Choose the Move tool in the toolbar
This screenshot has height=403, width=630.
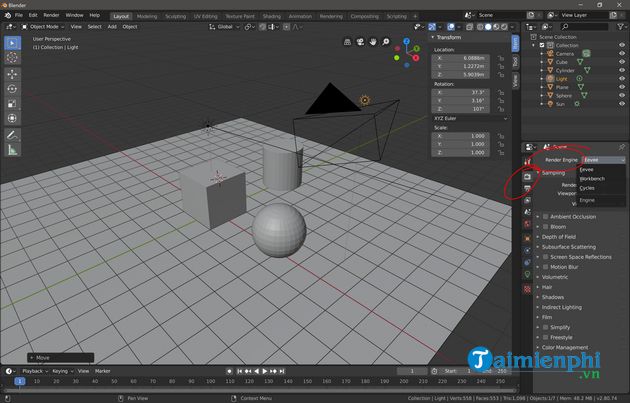point(13,74)
